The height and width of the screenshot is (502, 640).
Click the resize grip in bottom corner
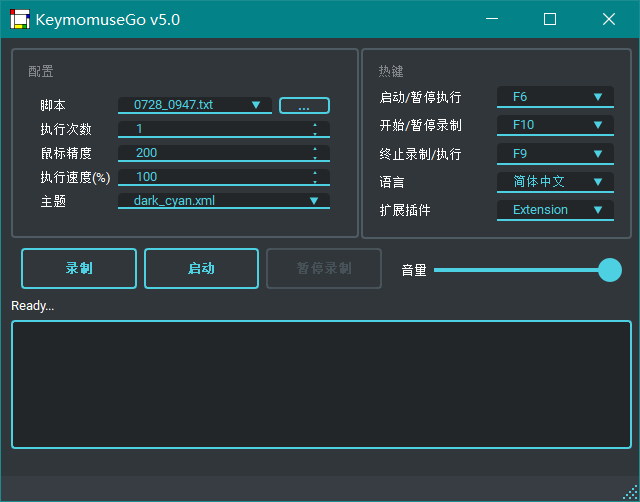[631, 493]
